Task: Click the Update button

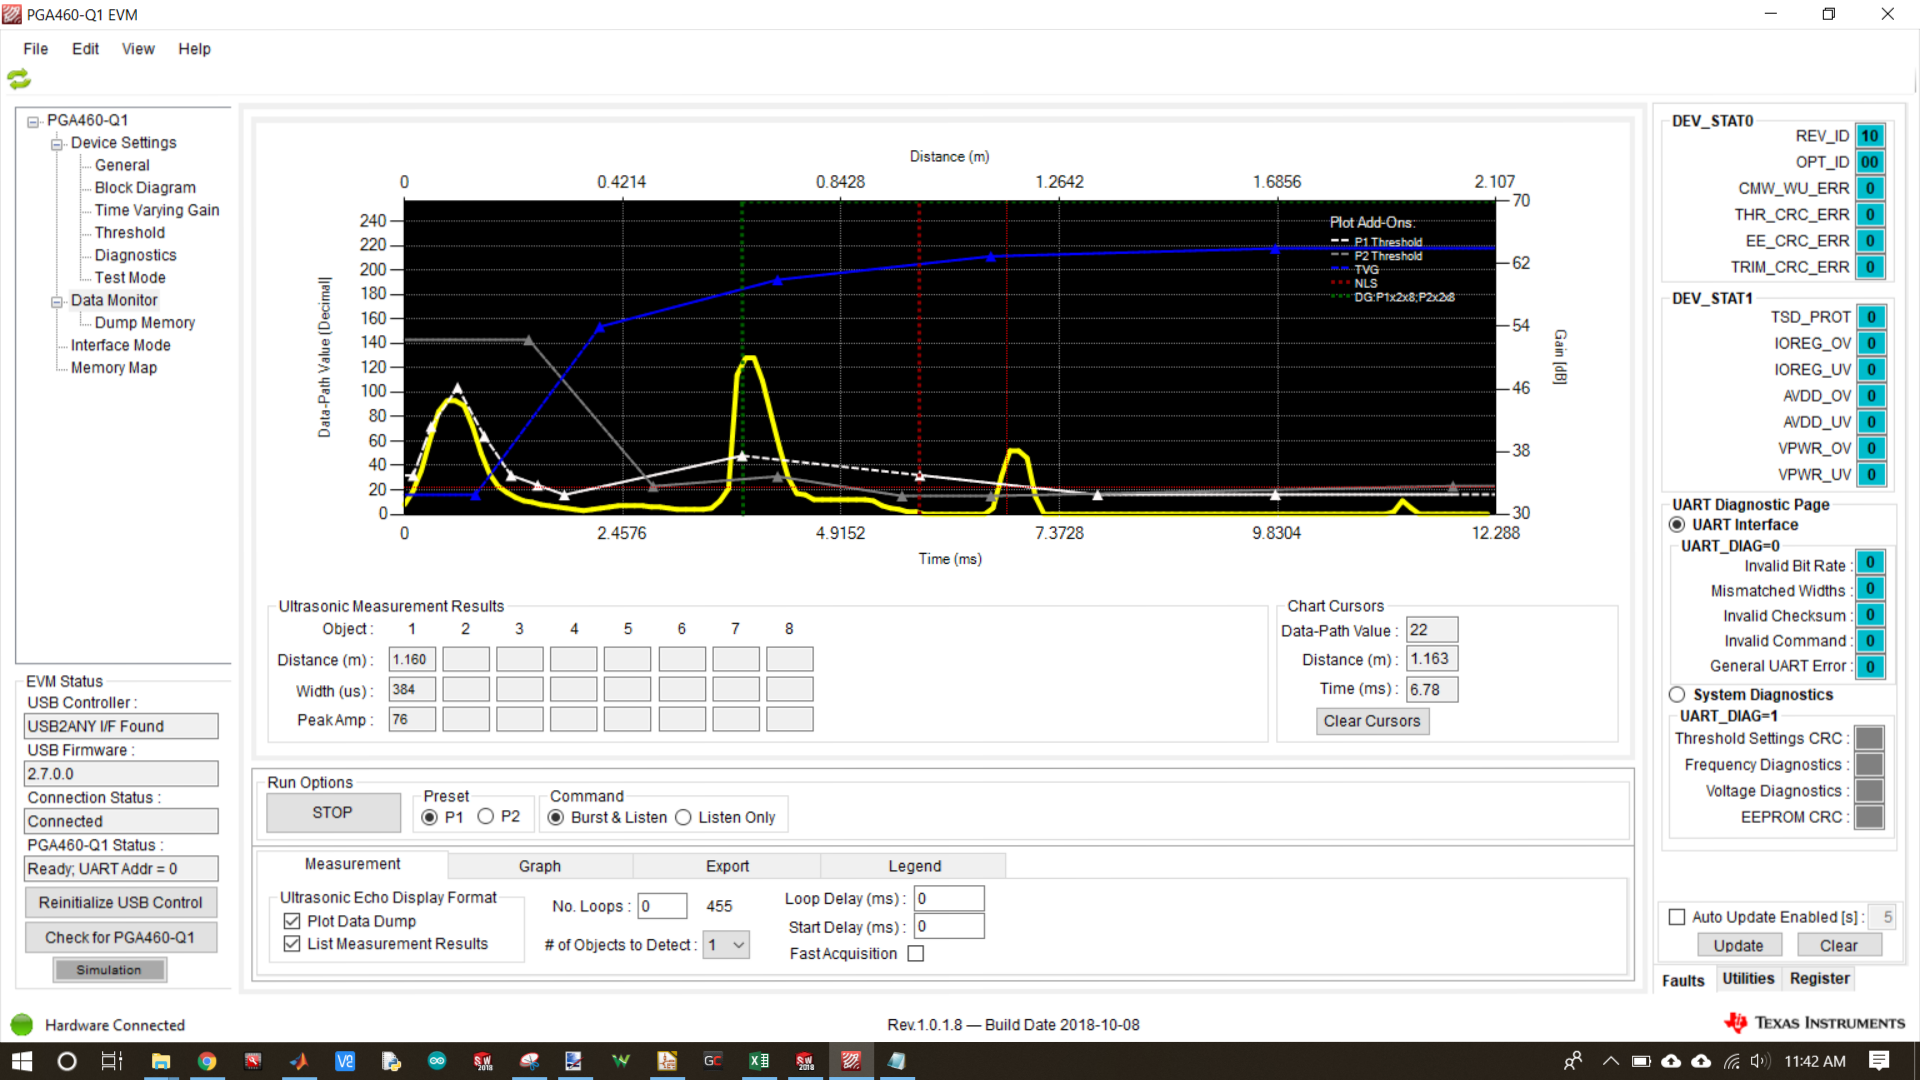Action: click(x=1738, y=946)
